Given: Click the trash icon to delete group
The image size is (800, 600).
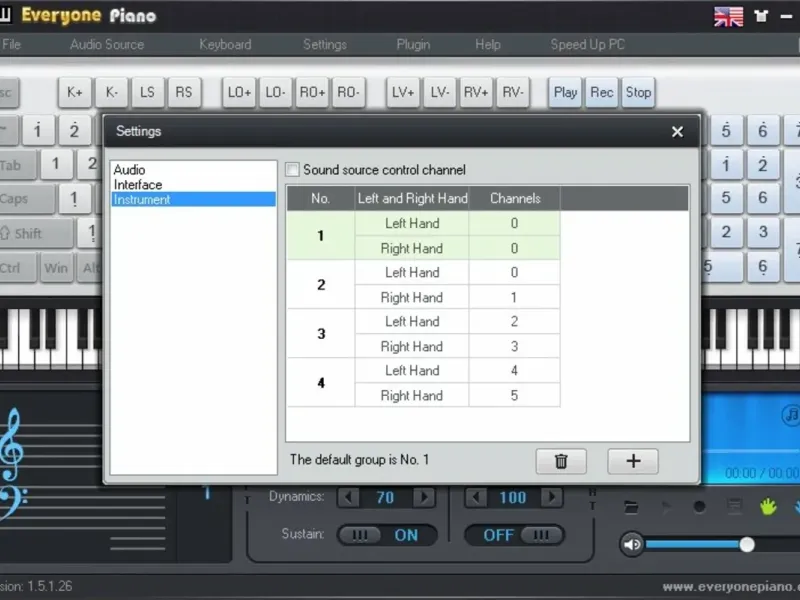Looking at the screenshot, I should click(x=561, y=461).
